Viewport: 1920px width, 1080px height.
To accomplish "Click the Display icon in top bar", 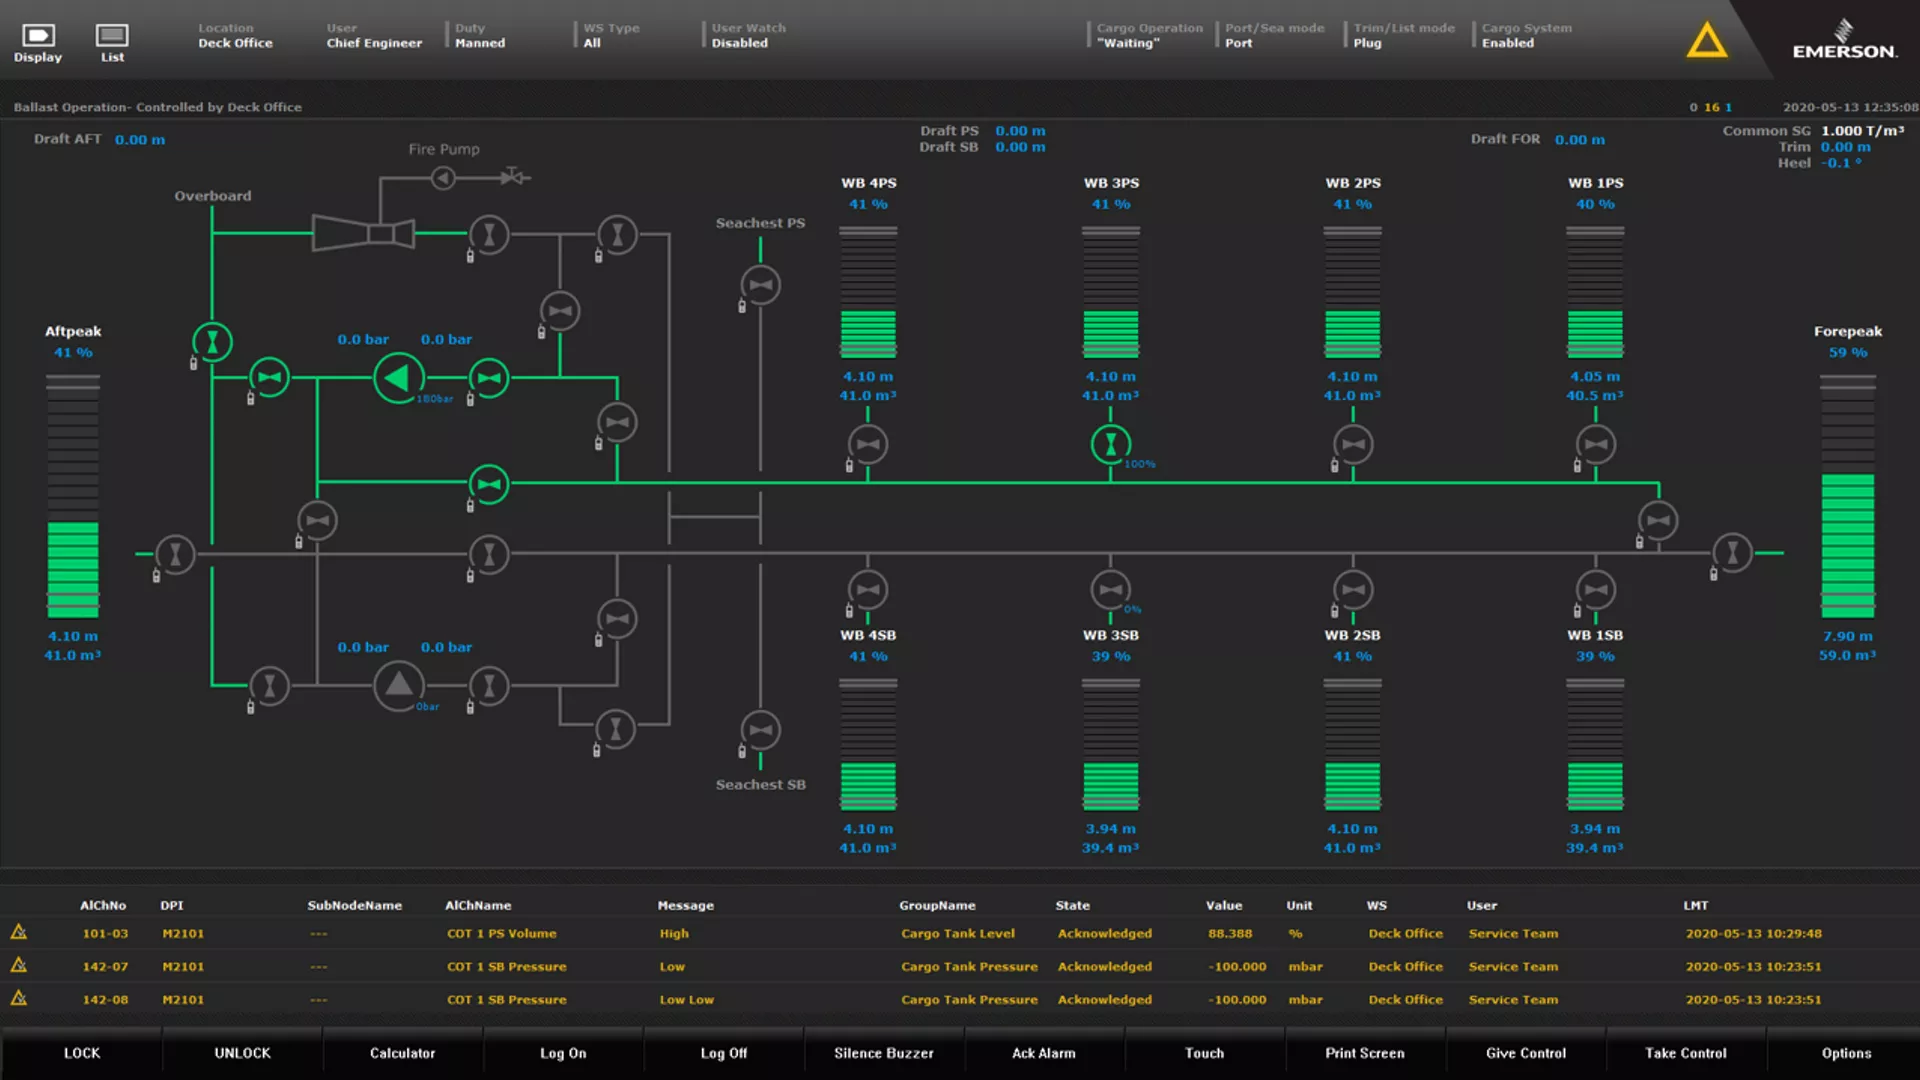I will tap(38, 37).
